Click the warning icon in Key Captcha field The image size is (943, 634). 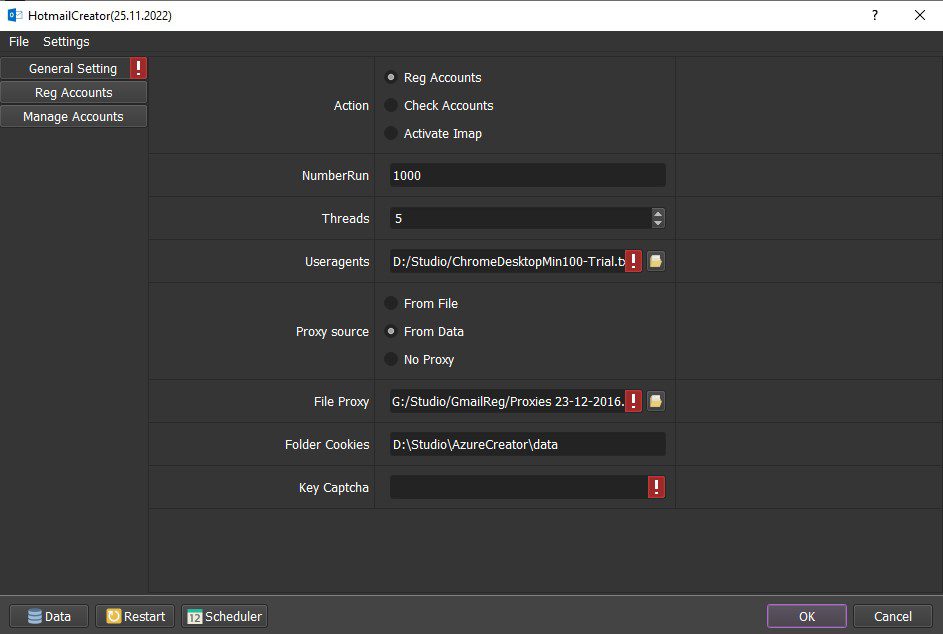click(x=656, y=487)
